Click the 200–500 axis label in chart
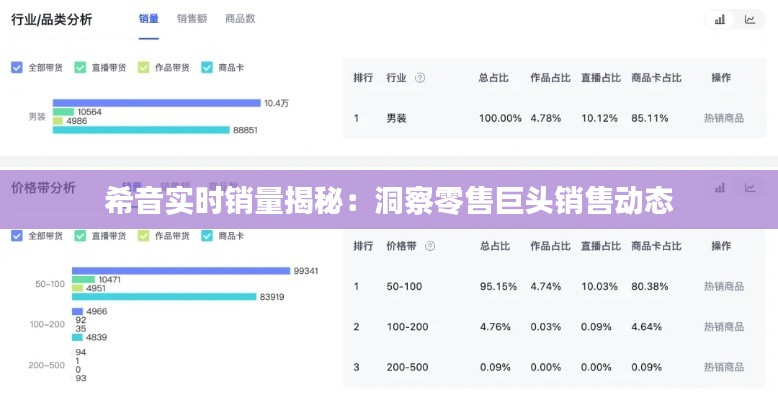Viewport: 778px width, 400px height. (47, 365)
